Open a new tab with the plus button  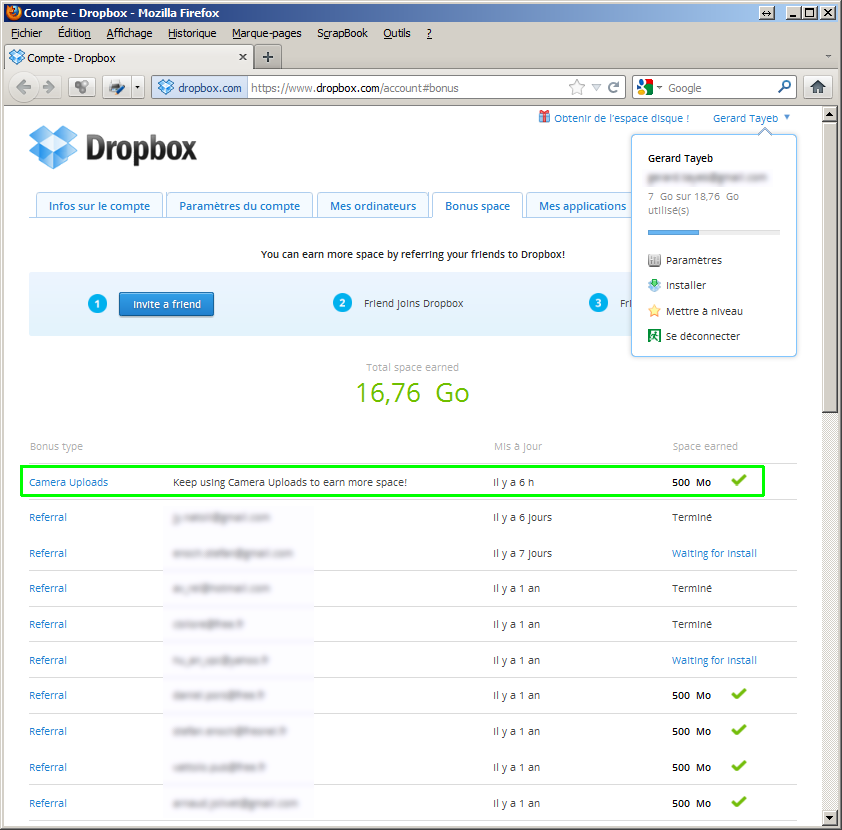[267, 57]
